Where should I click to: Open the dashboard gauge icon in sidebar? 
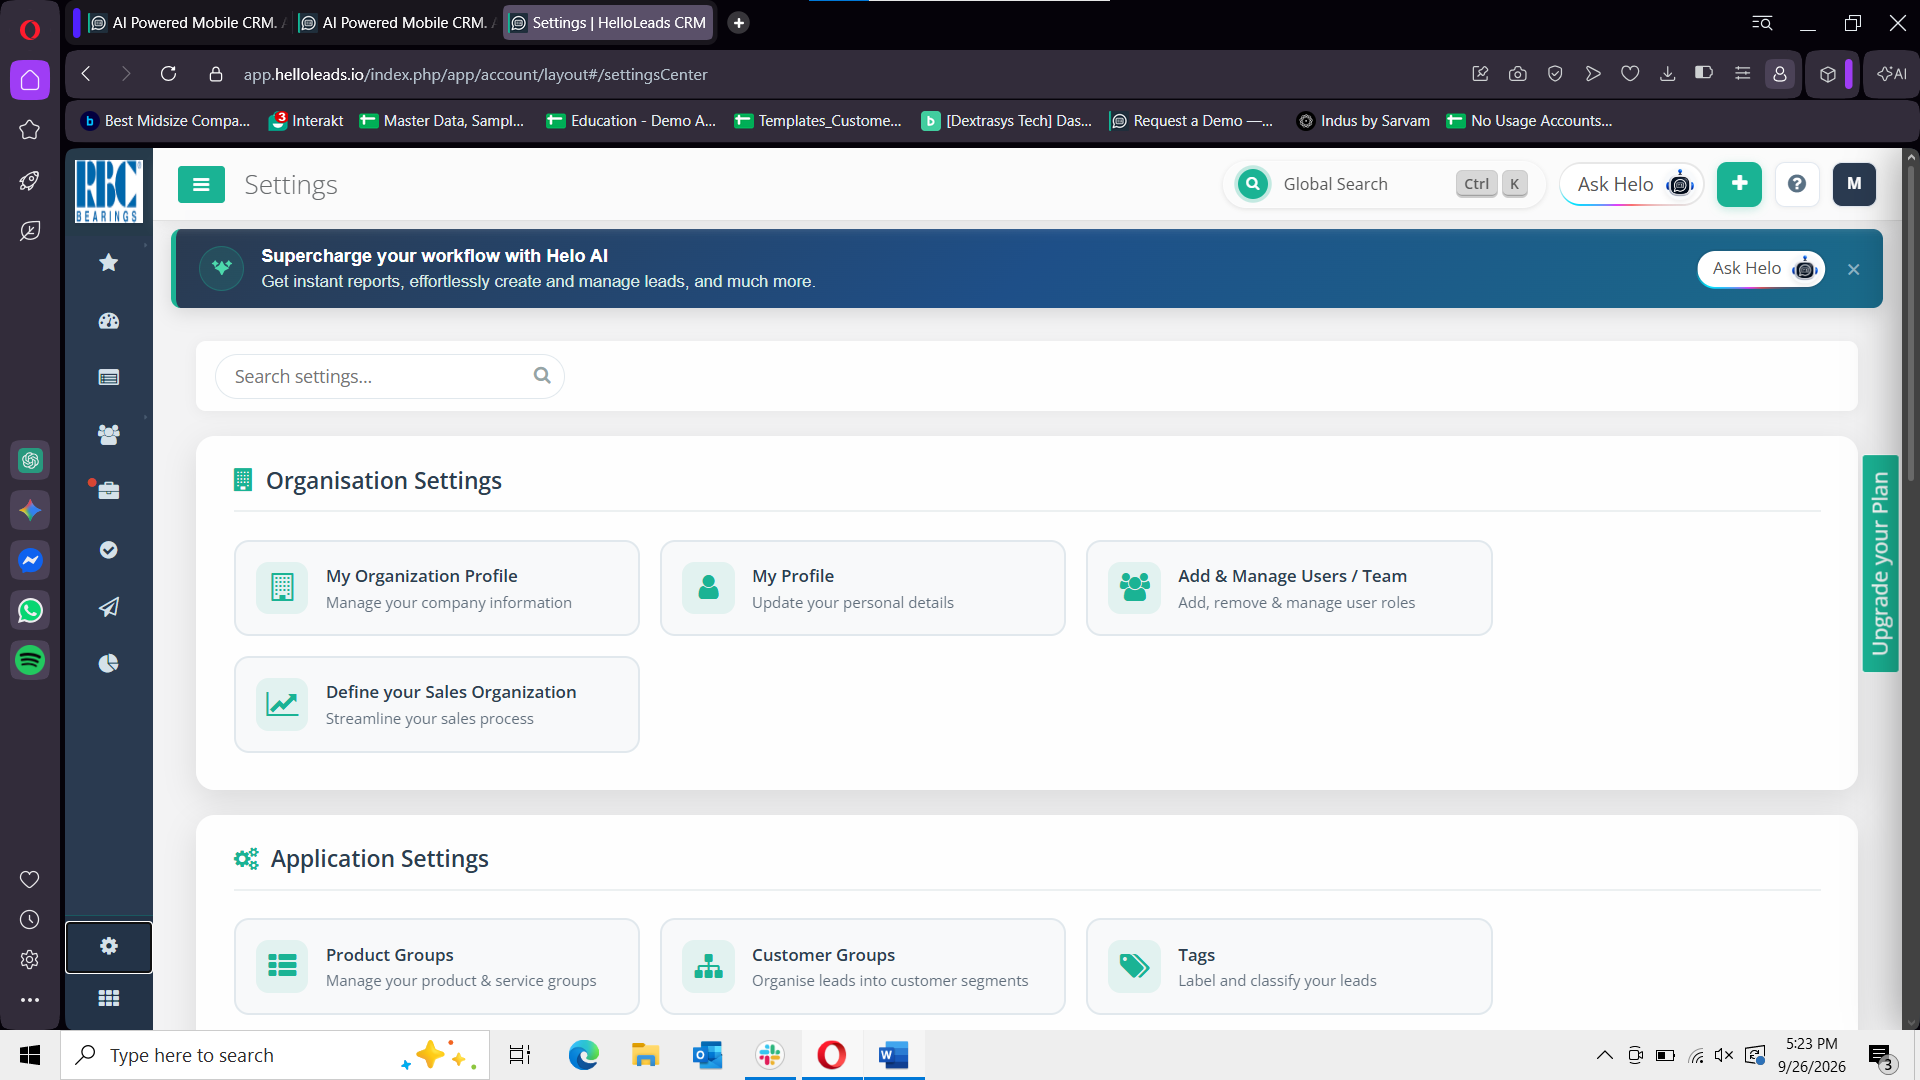coord(109,321)
